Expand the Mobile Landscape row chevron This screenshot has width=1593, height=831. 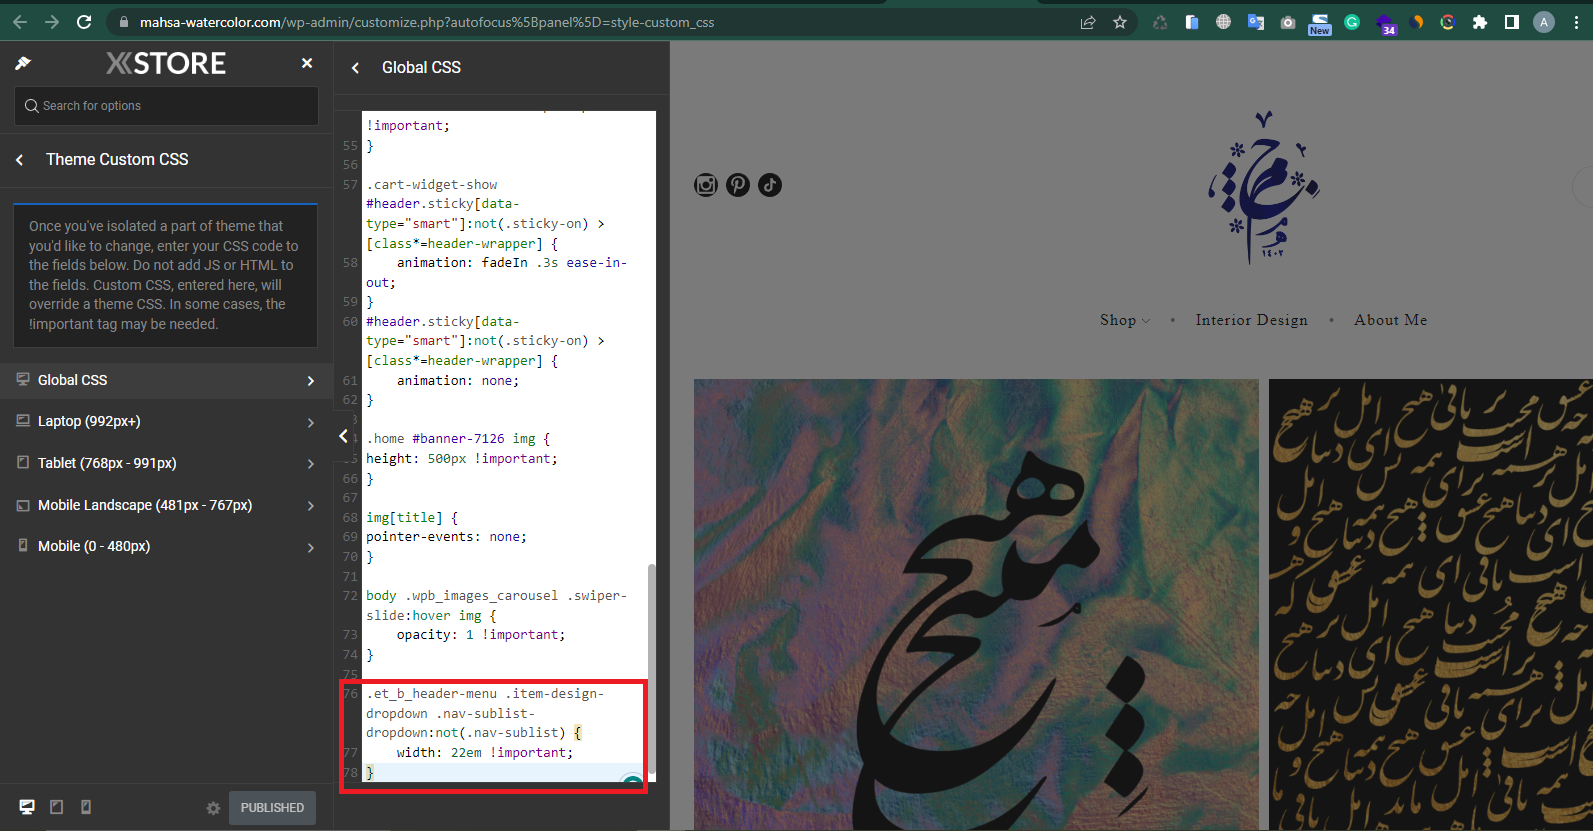(311, 506)
